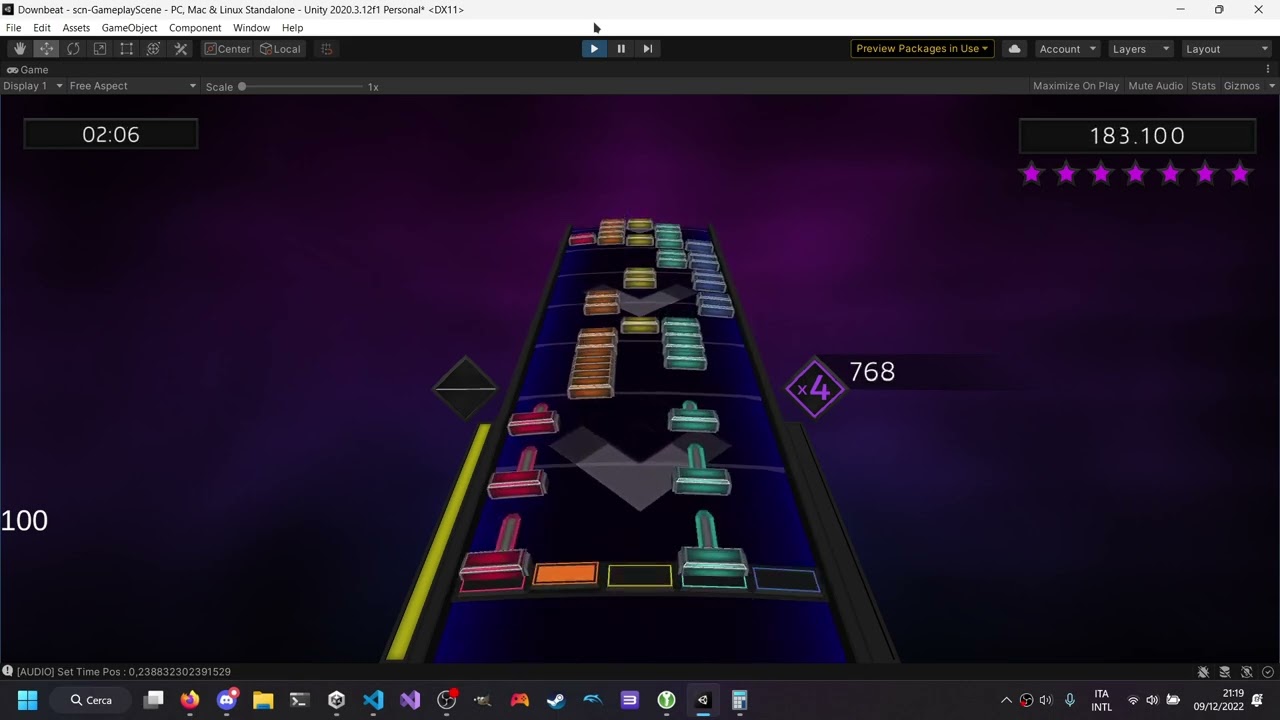The image size is (1280, 720).
Task: Open Window menu
Action: (x=251, y=28)
